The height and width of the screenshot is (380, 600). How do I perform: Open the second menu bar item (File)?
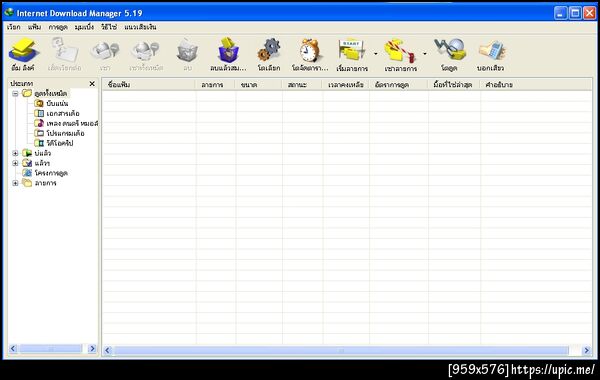pyautogui.click(x=34, y=27)
